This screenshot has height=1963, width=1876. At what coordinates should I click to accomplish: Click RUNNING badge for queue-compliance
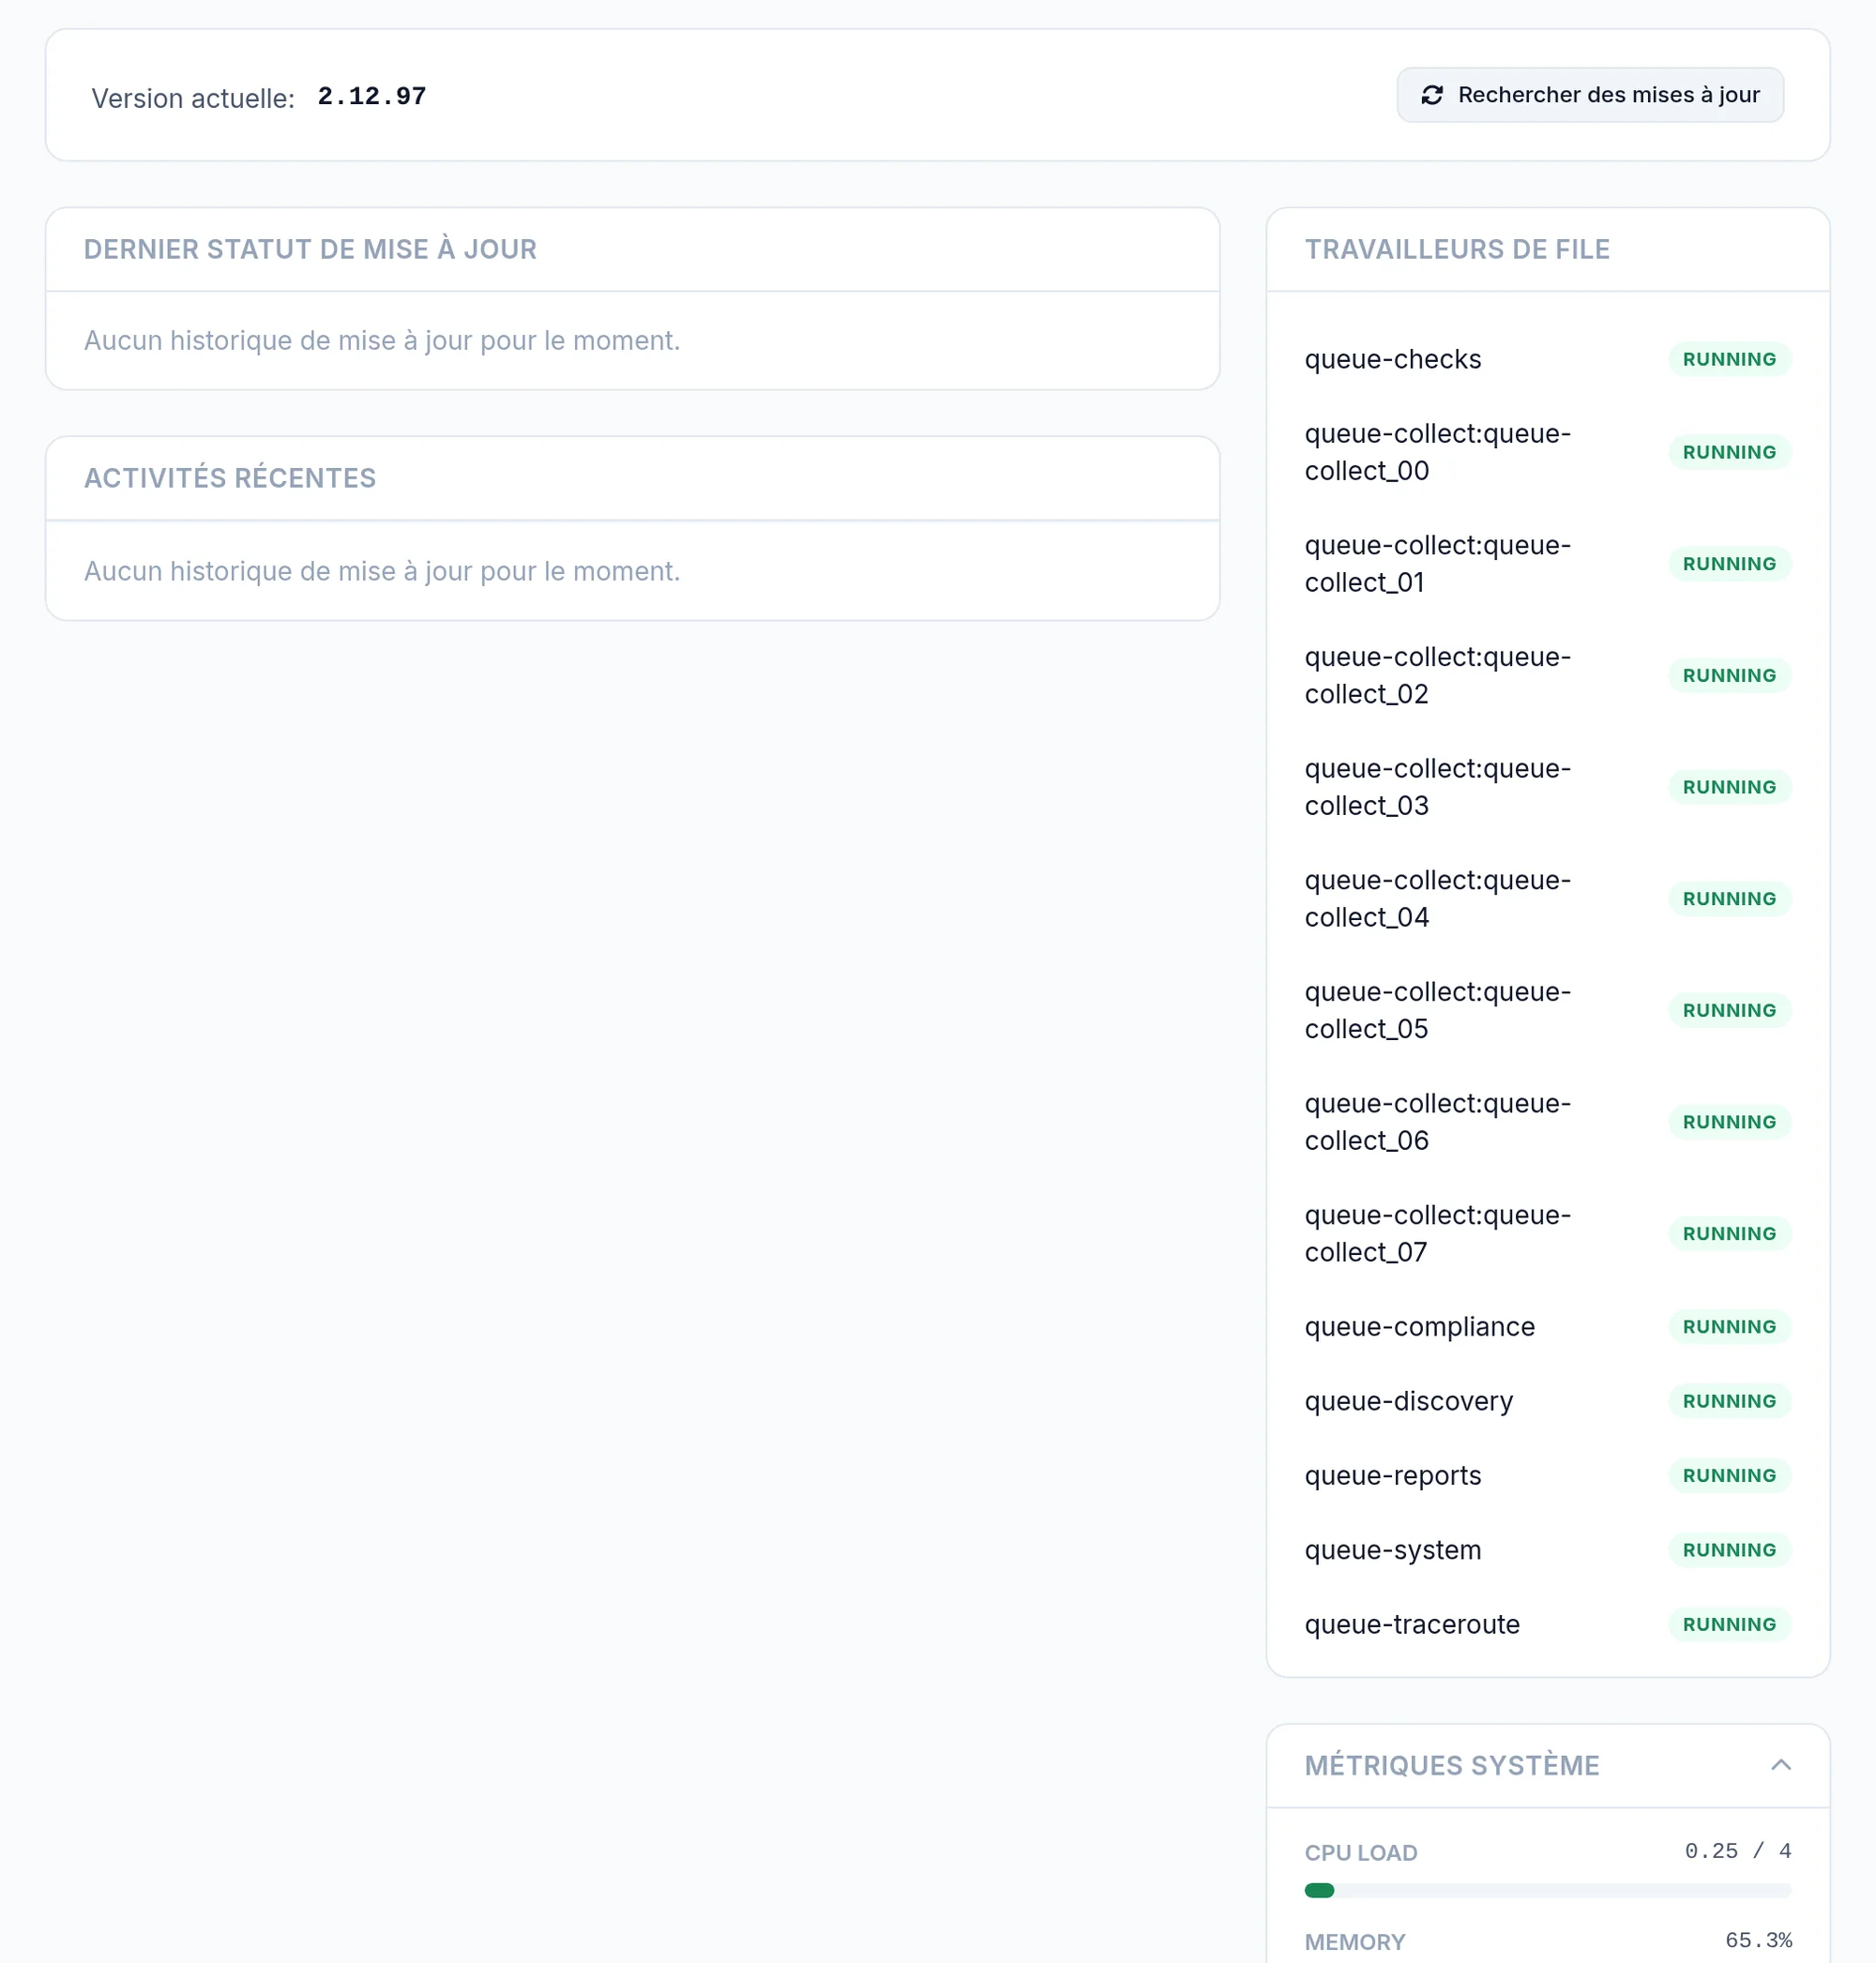(1729, 1327)
